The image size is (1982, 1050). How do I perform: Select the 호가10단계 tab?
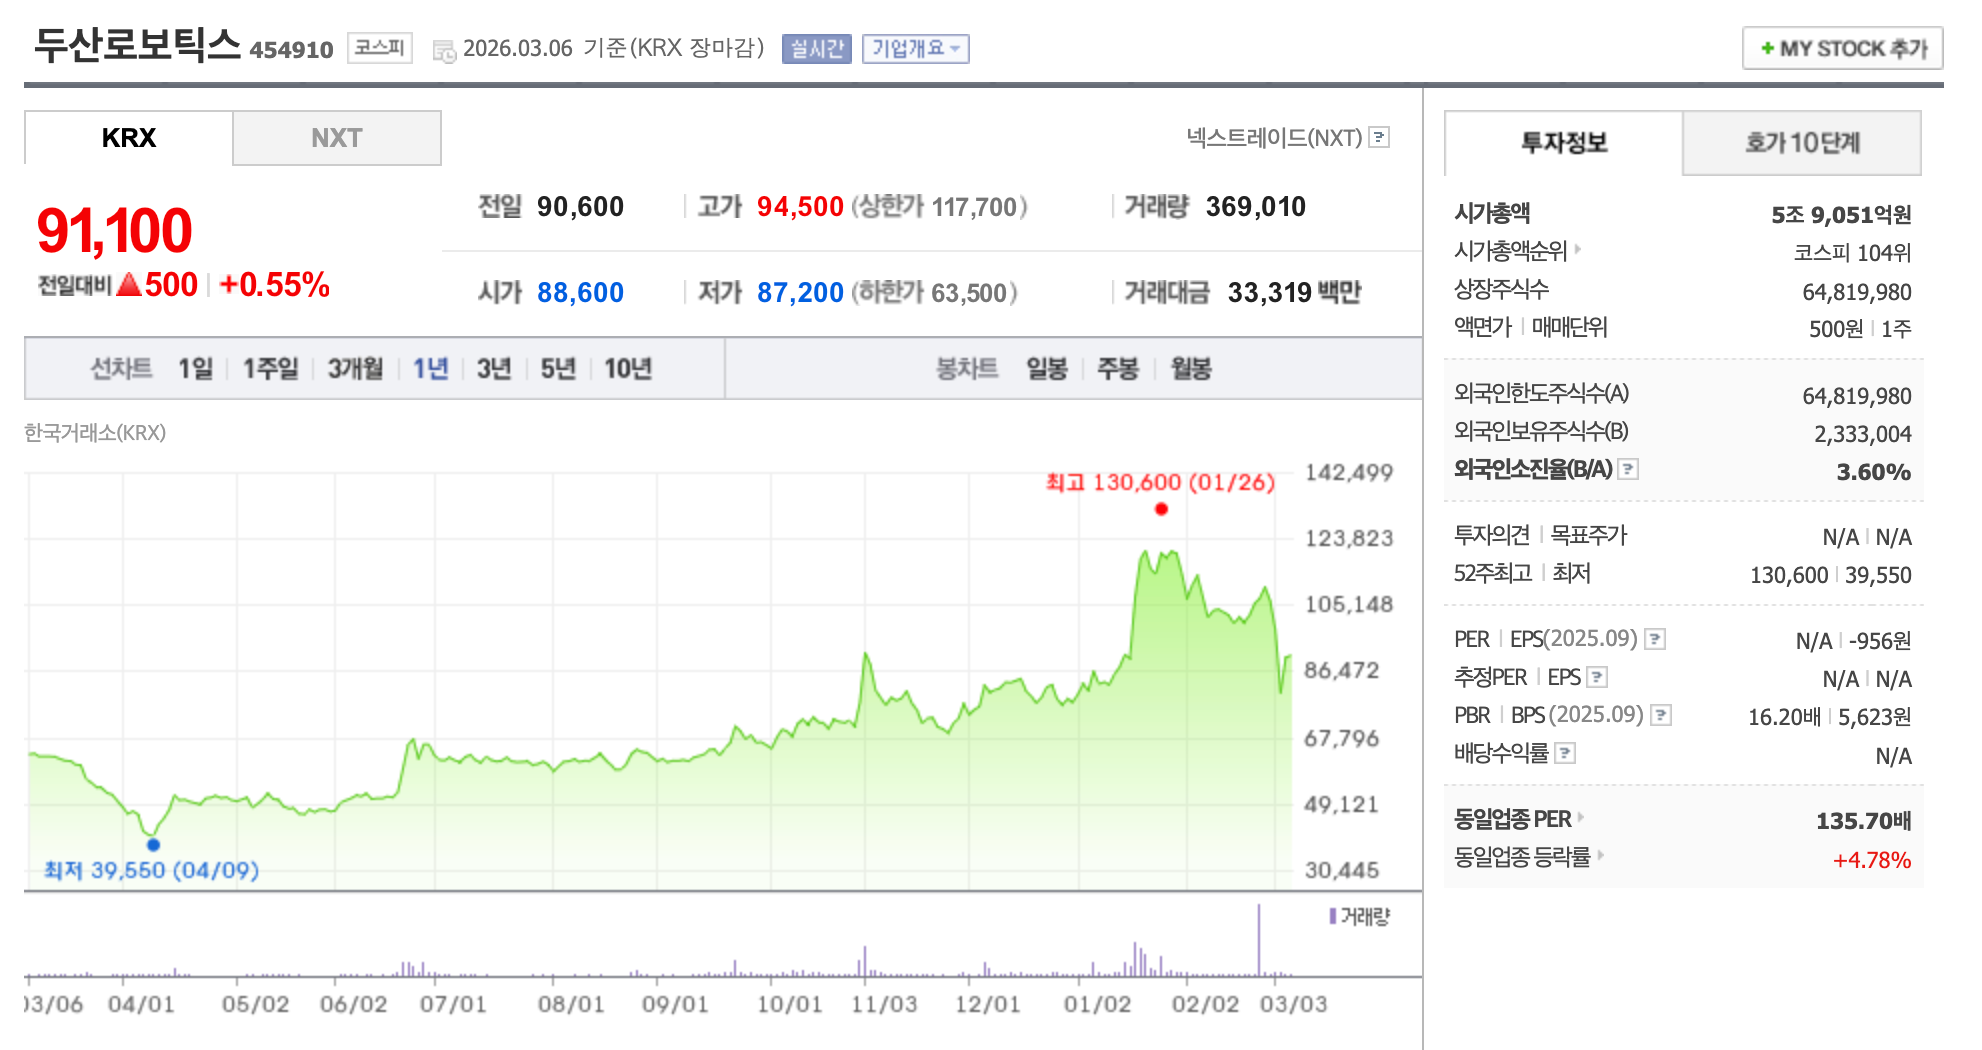pyautogui.click(x=1802, y=143)
